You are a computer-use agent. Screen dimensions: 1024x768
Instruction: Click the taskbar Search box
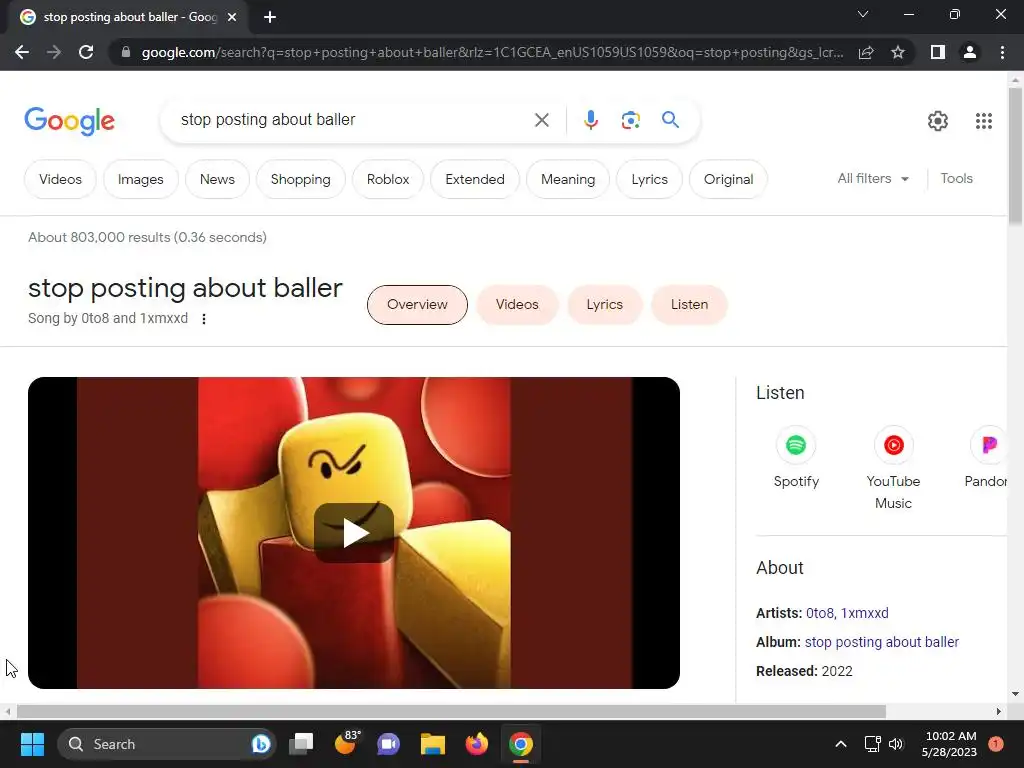[167, 744]
